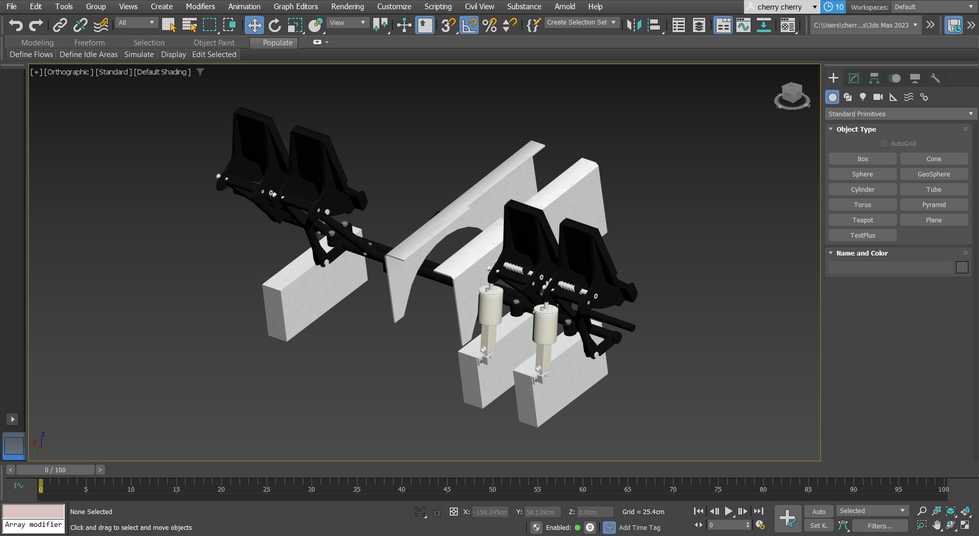Viewport: 979px width, 536px height.
Task: Play the animation
Action: 728,511
